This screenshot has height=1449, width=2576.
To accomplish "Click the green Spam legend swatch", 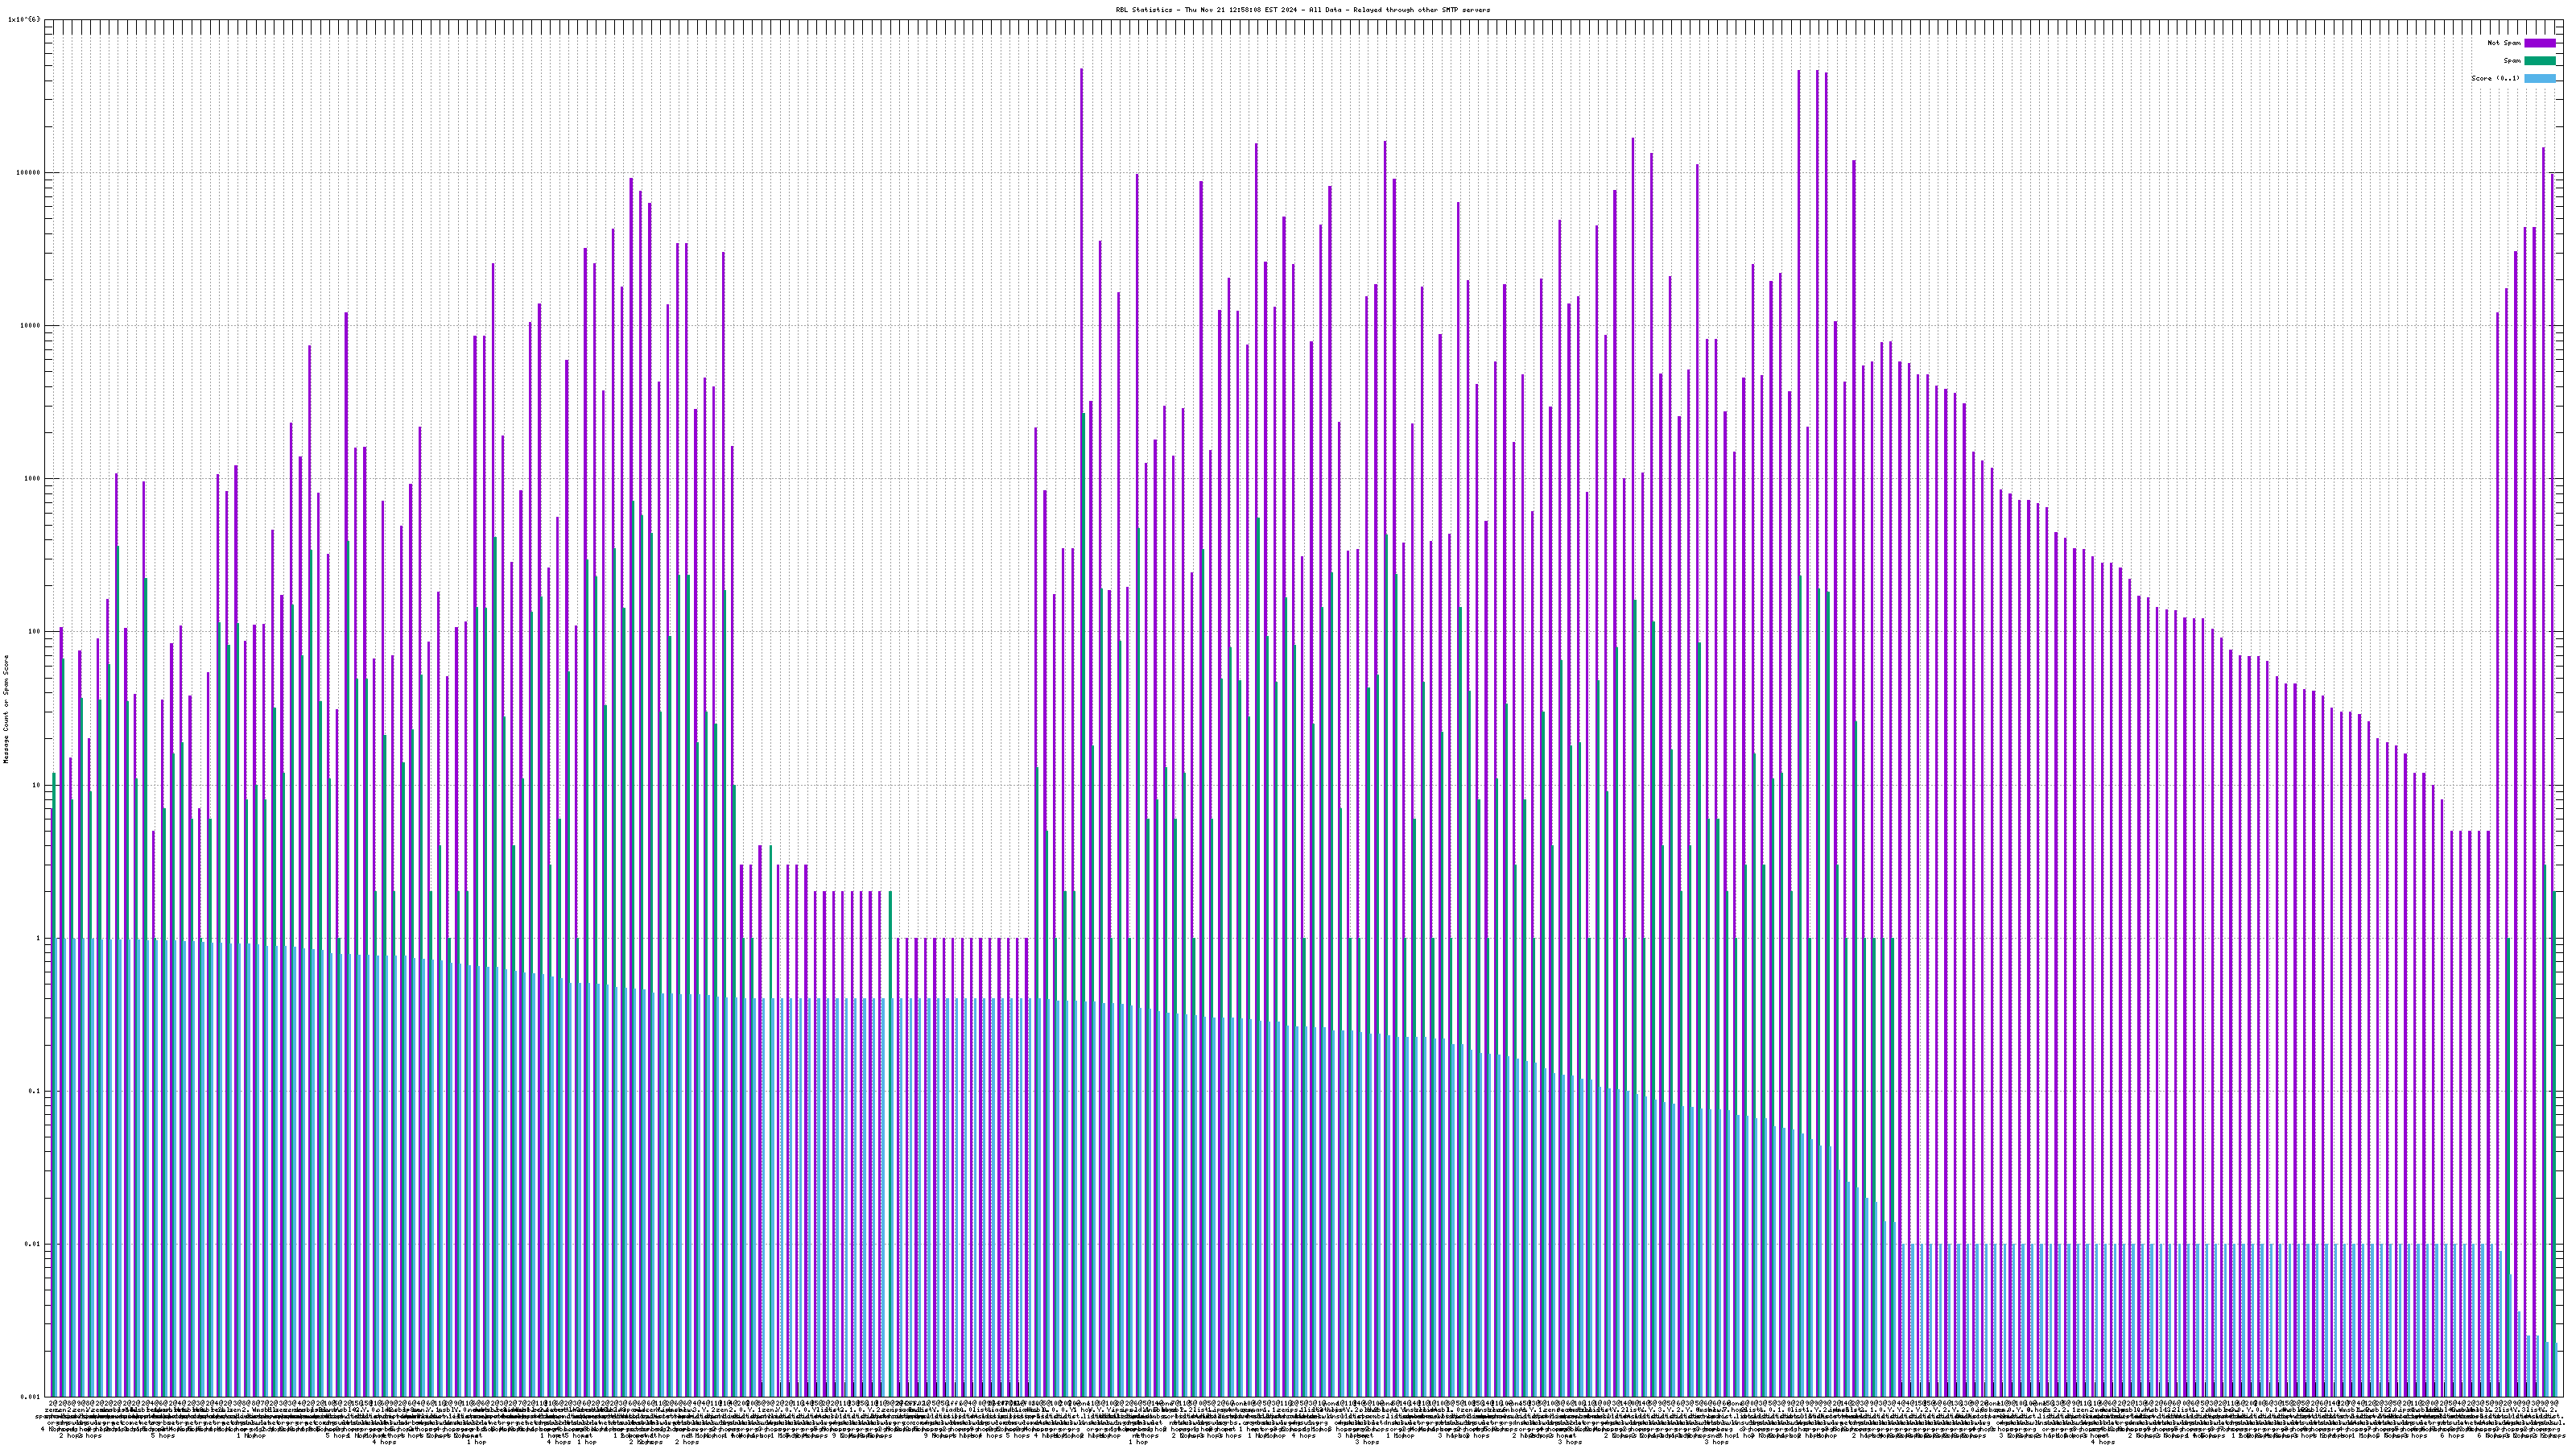I will tap(2539, 61).
